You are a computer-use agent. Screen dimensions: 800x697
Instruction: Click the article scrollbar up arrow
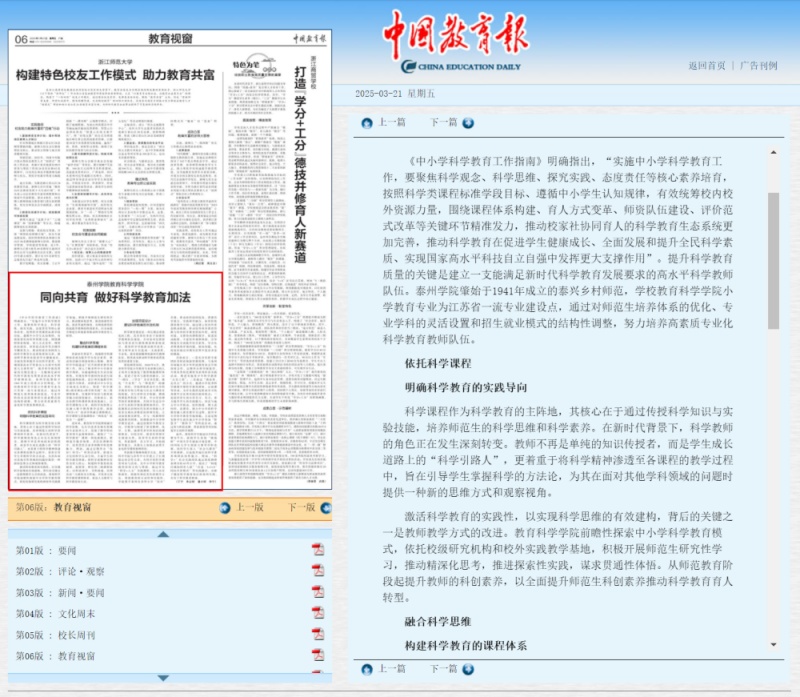(x=773, y=152)
